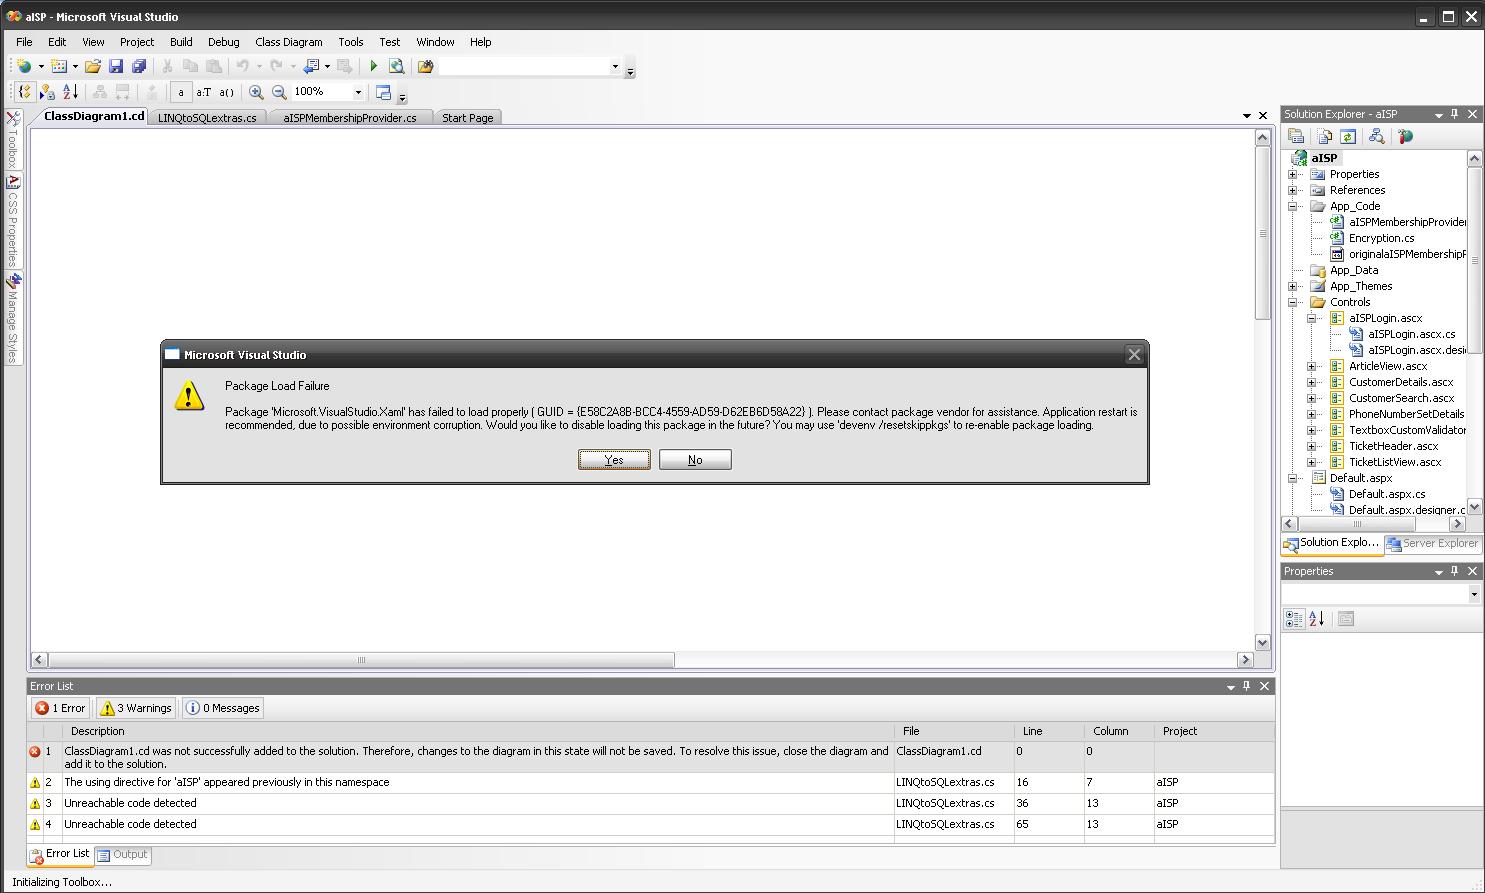The width and height of the screenshot is (1485, 893).
Task: Switch to aISPMembershipProvider.cs tab
Action: 350,118
